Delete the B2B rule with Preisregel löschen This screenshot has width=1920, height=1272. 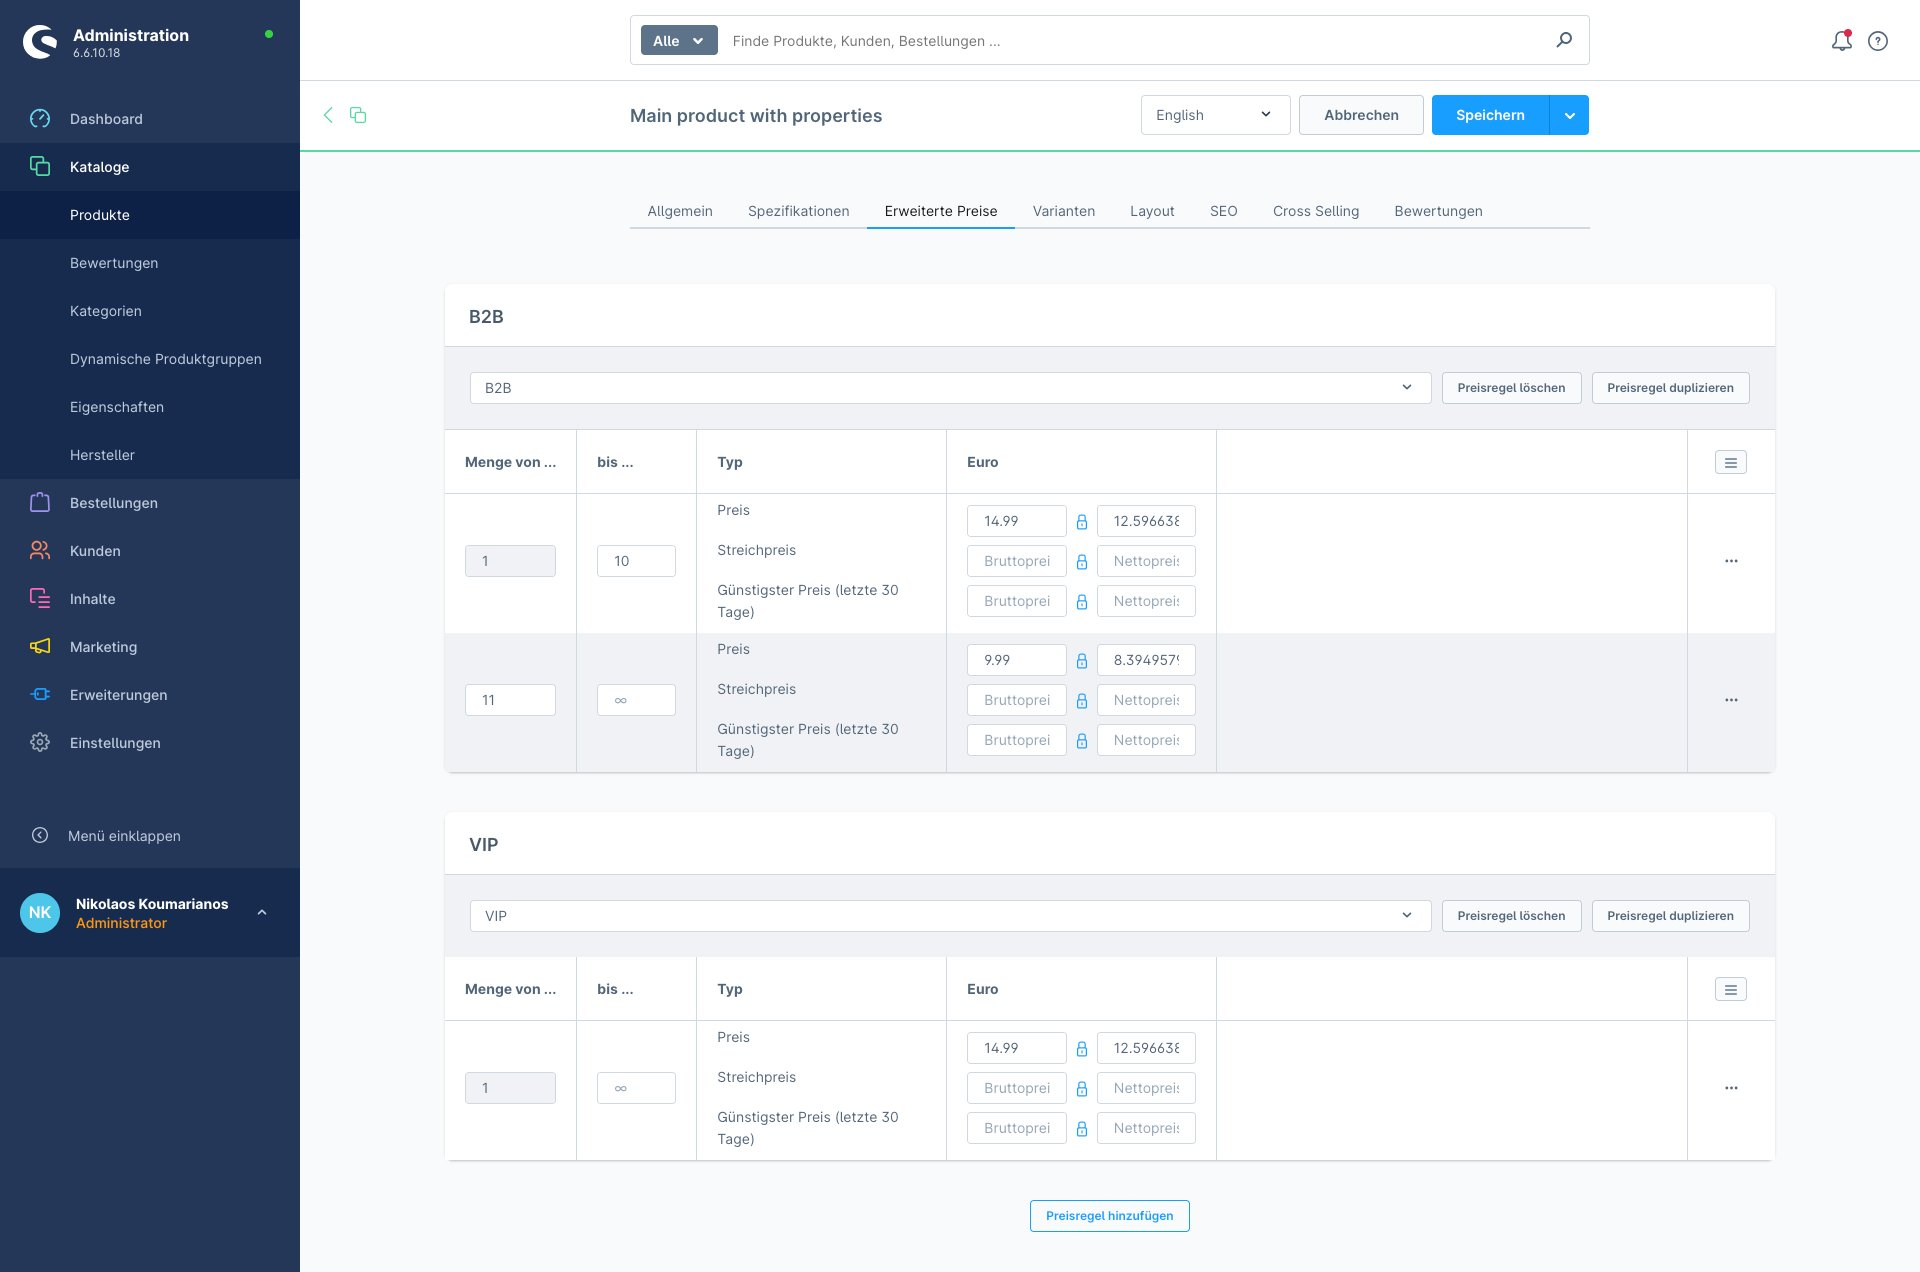coord(1511,388)
